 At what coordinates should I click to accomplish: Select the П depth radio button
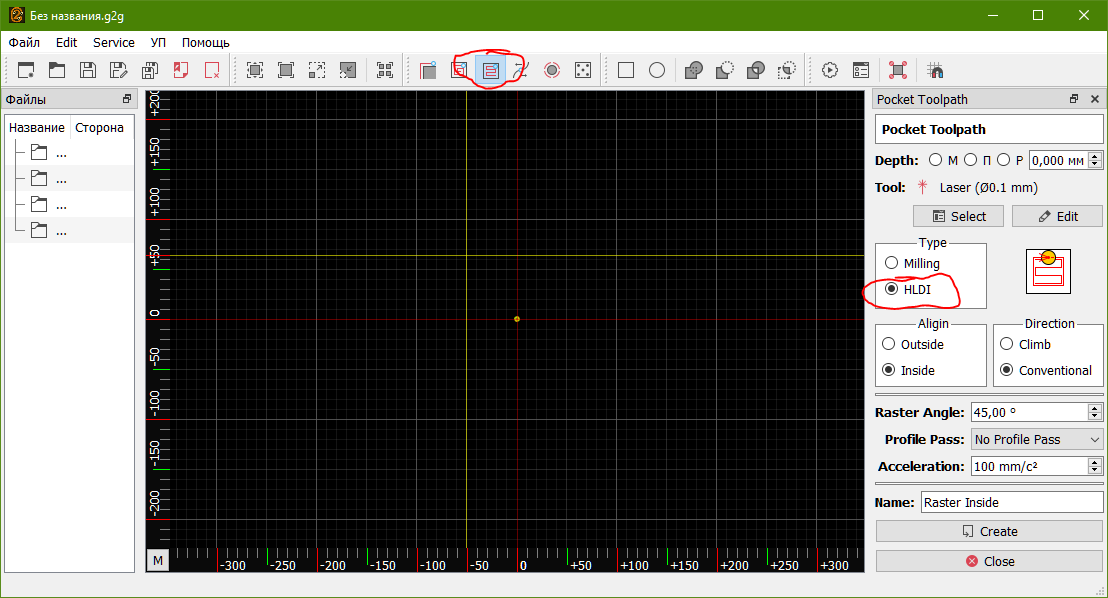[971, 160]
